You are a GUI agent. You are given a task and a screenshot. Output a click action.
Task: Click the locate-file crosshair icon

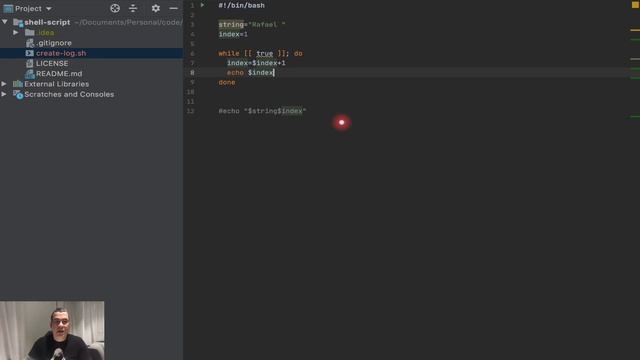tap(115, 8)
